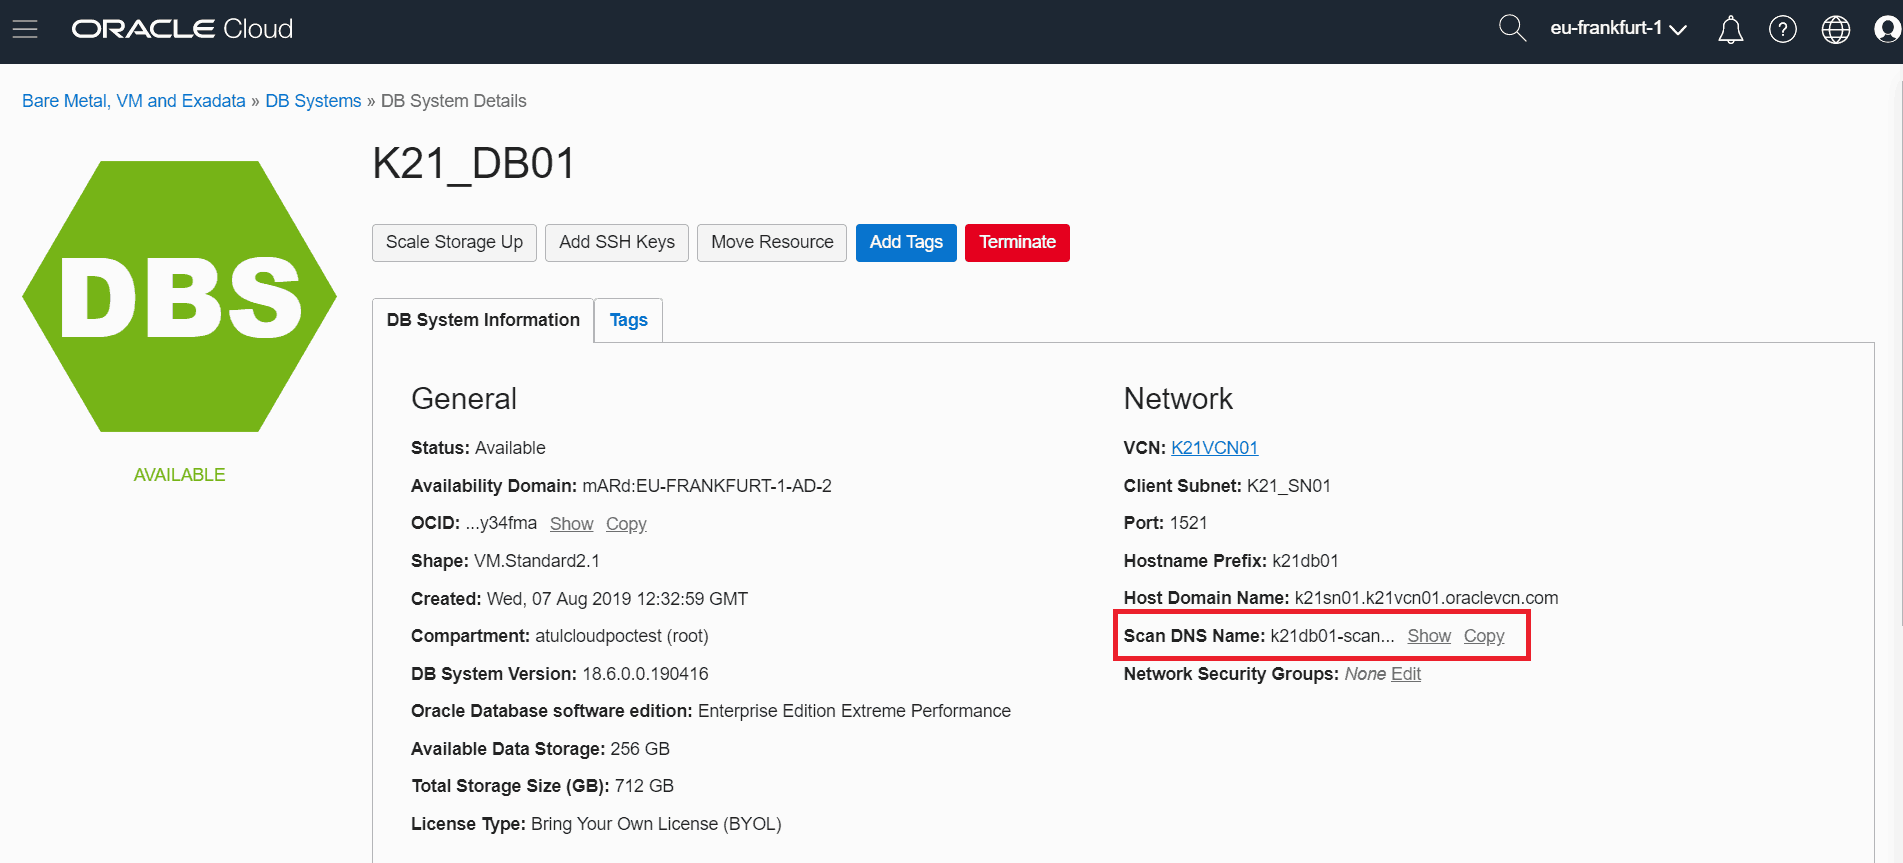Expand the eu-frankfurt-1 region dropdown
Viewport: 1903px width, 863px height.
[1618, 29]
